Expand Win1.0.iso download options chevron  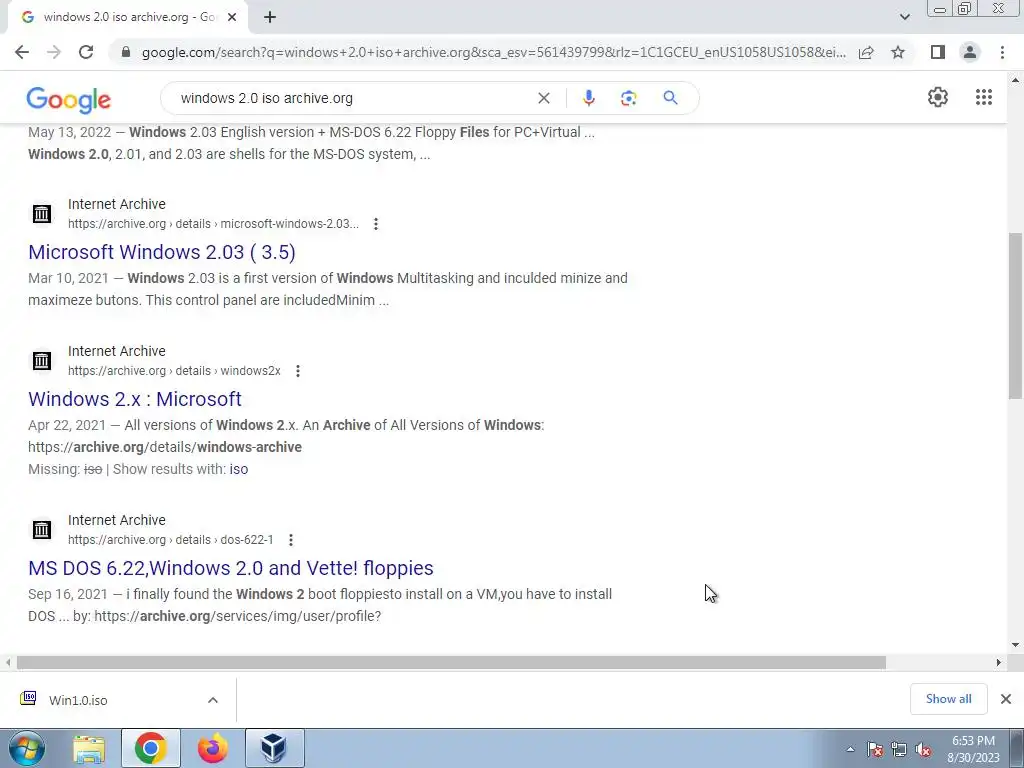pyautogui.click(x=213, y=700)
